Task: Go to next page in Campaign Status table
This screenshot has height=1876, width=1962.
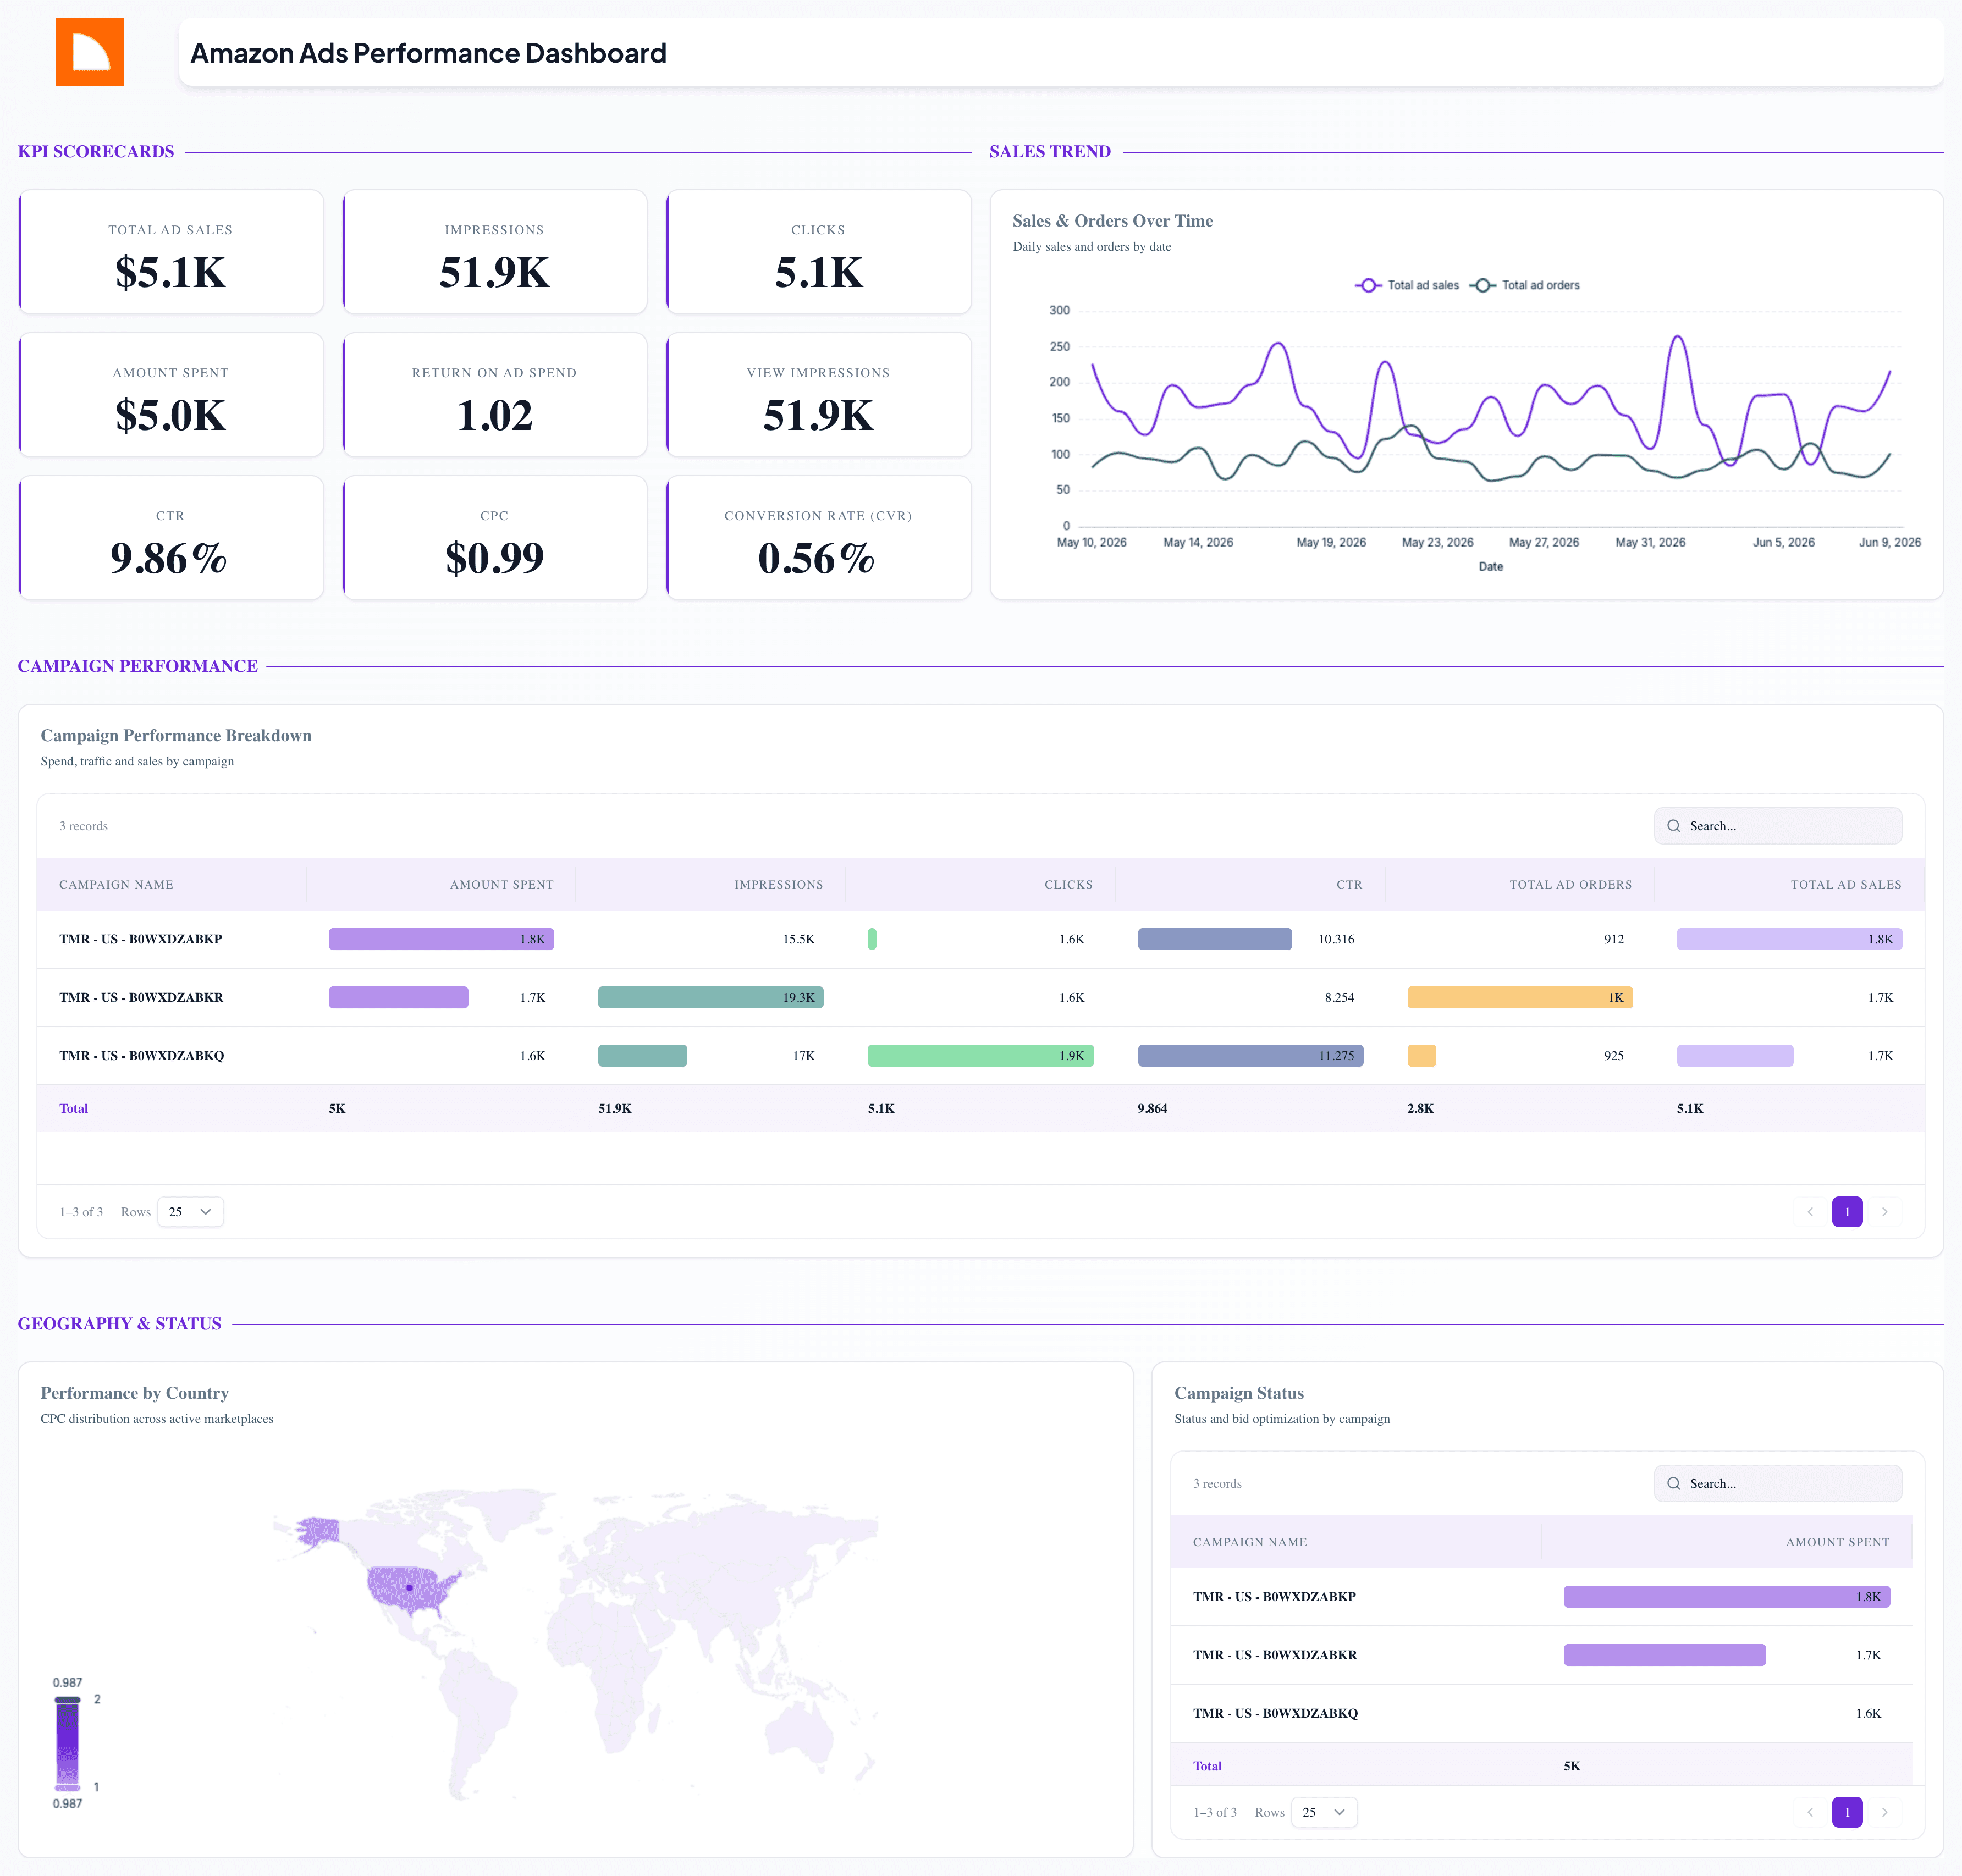Action: [x=1884, y=1812]
